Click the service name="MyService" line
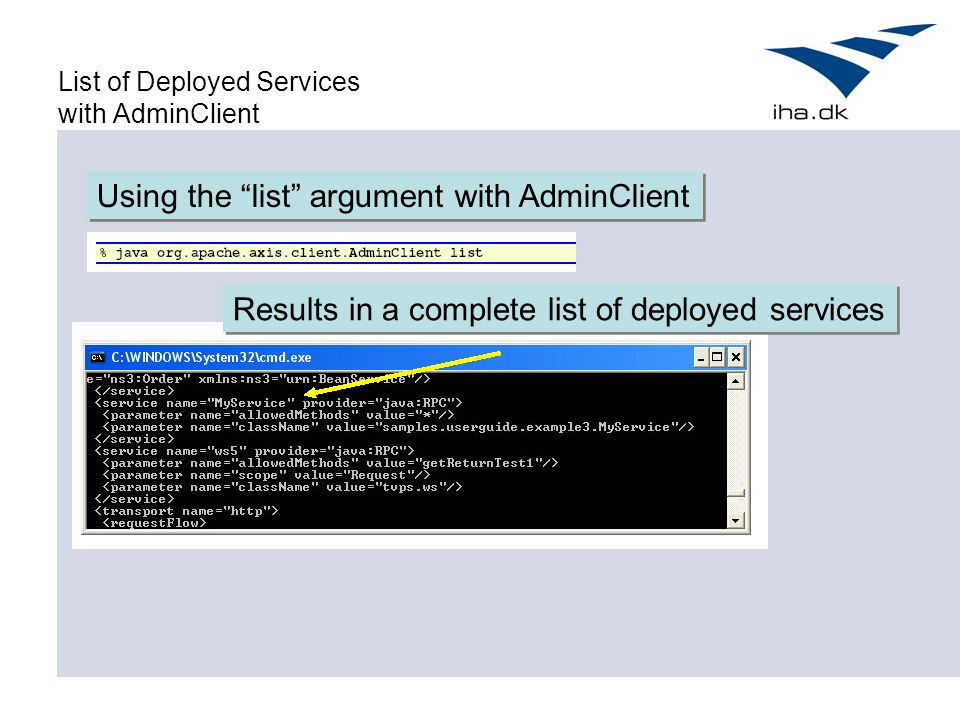Viewport: 960px width, 720px height. tap(278, 403)
